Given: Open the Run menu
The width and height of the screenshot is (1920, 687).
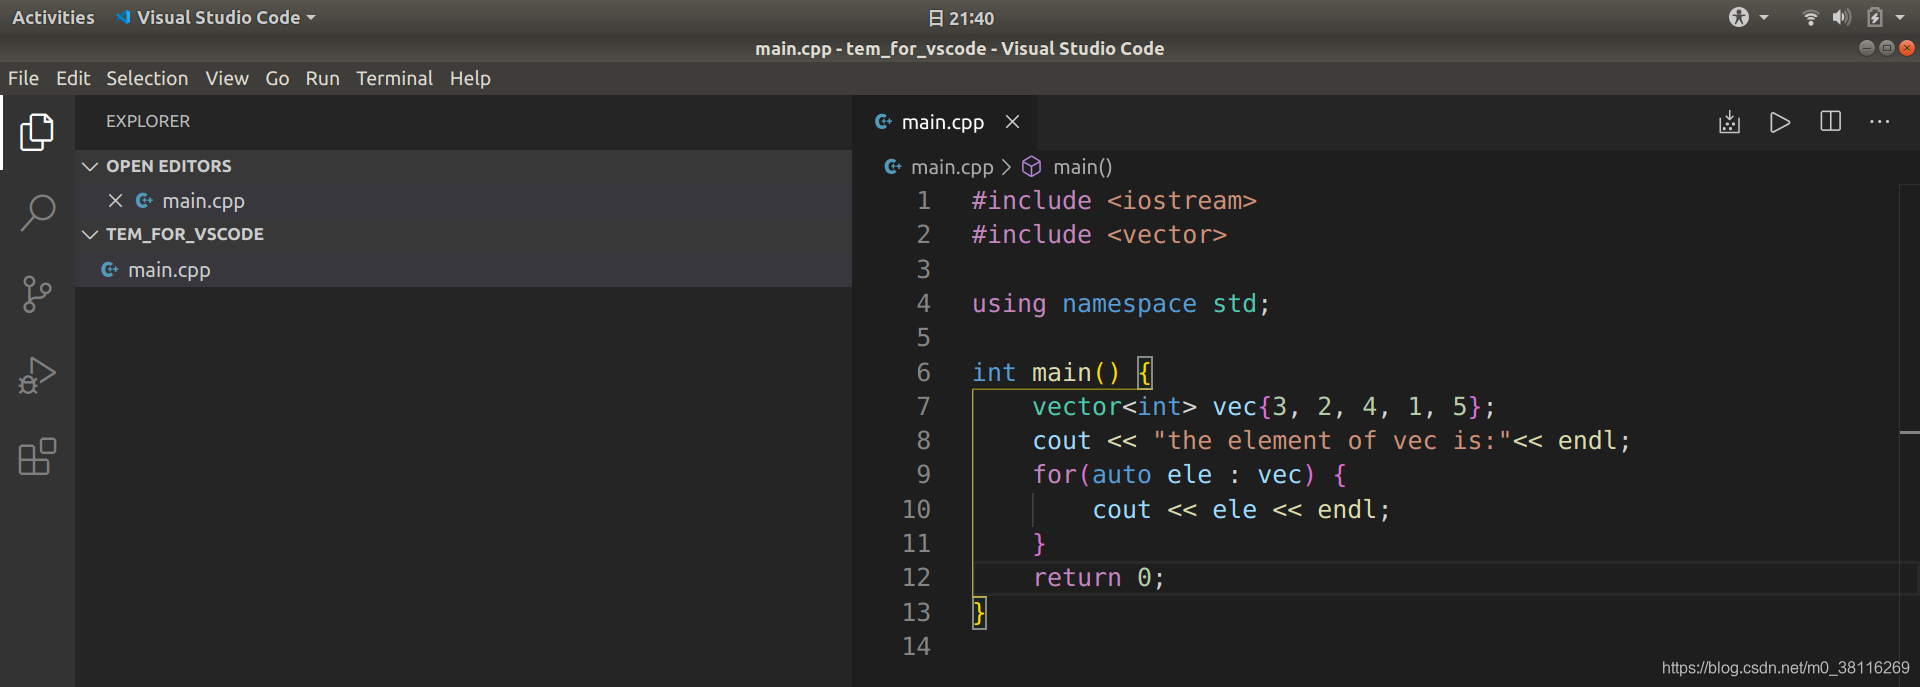Looking at the screenshot, I should 322,78.
